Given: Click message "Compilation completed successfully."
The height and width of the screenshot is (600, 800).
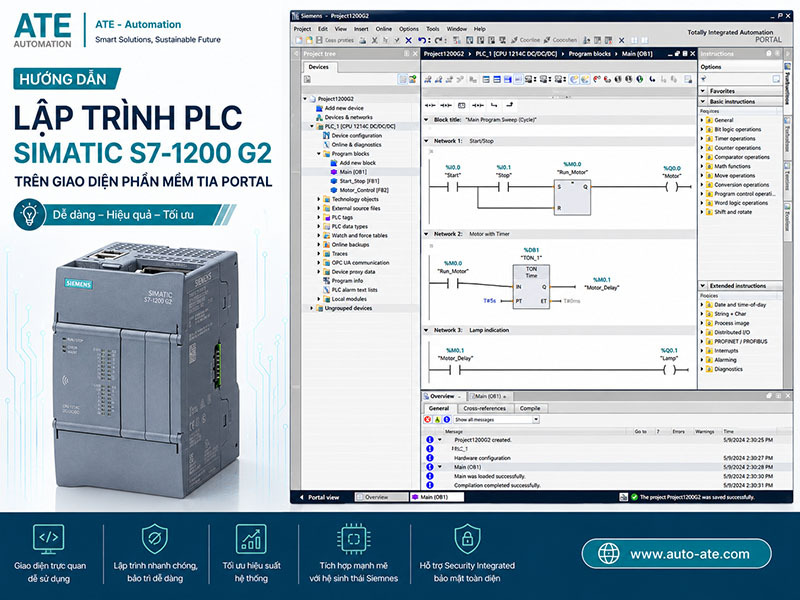Looking at the screenshot, I should pyautogui.click(x=497, y=485).
